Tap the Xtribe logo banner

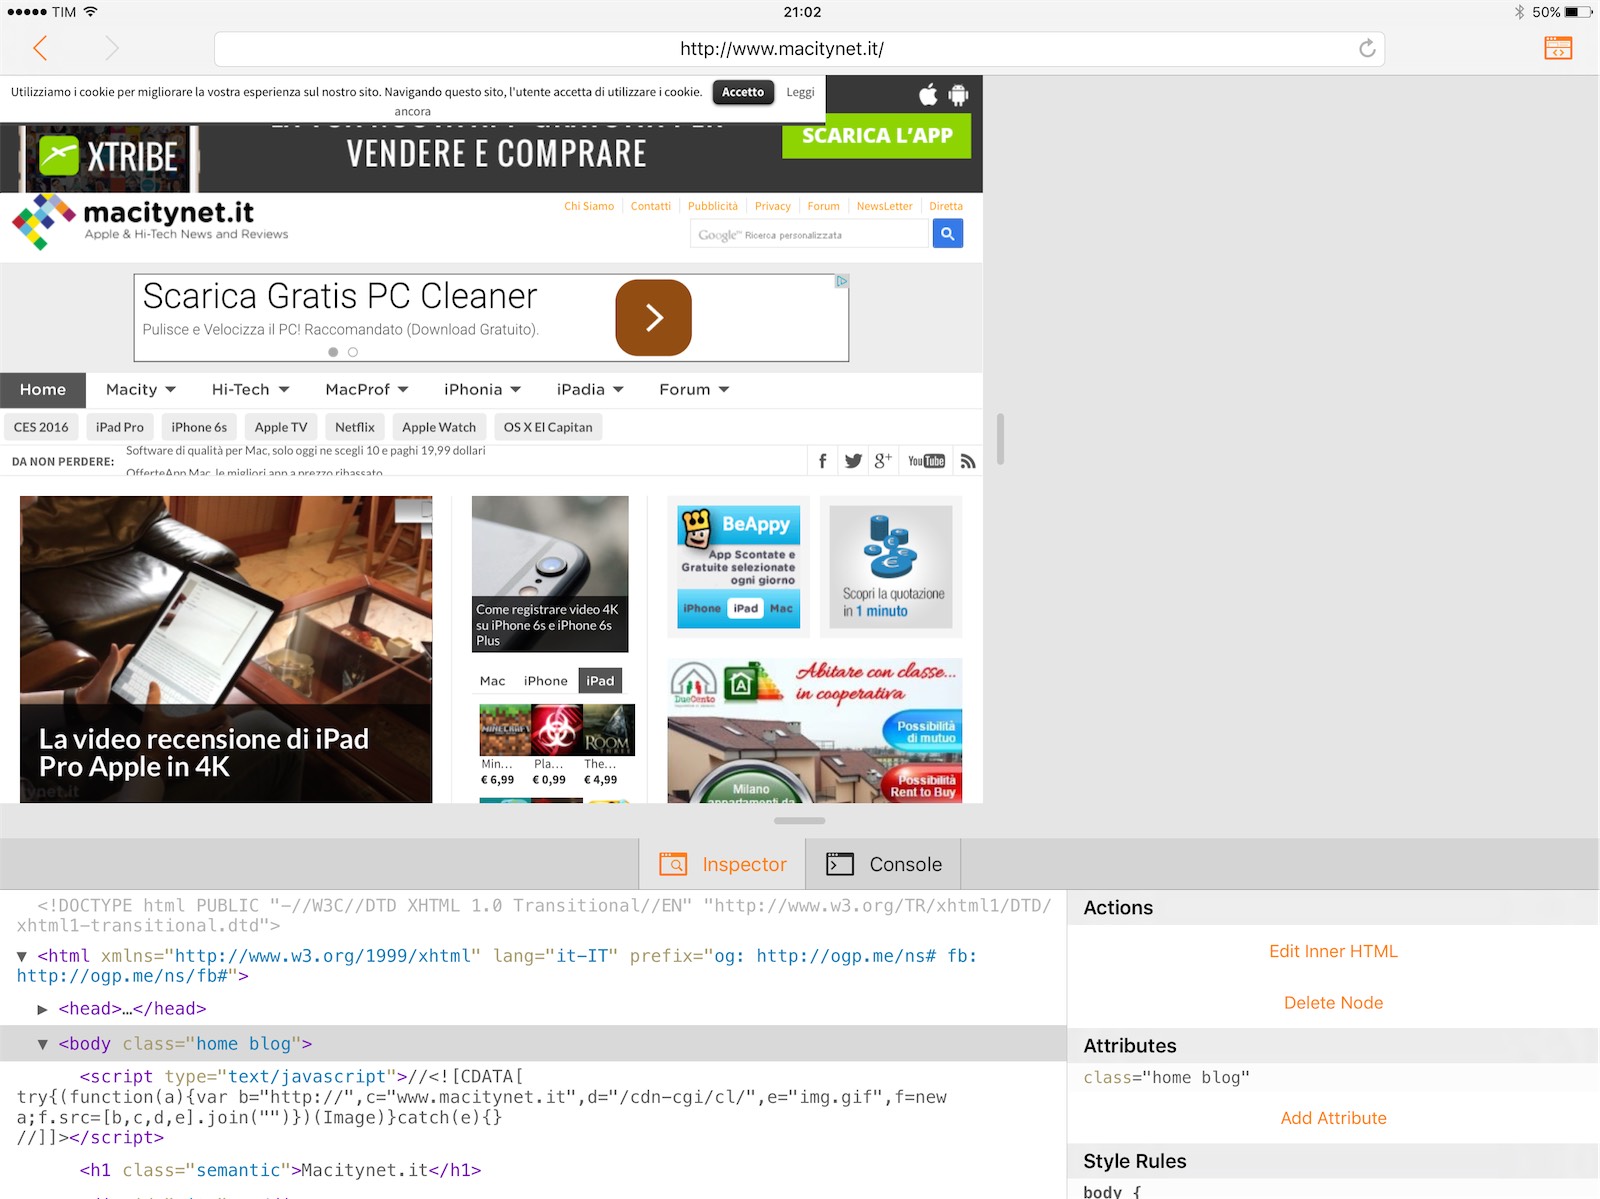click(108, 157)
